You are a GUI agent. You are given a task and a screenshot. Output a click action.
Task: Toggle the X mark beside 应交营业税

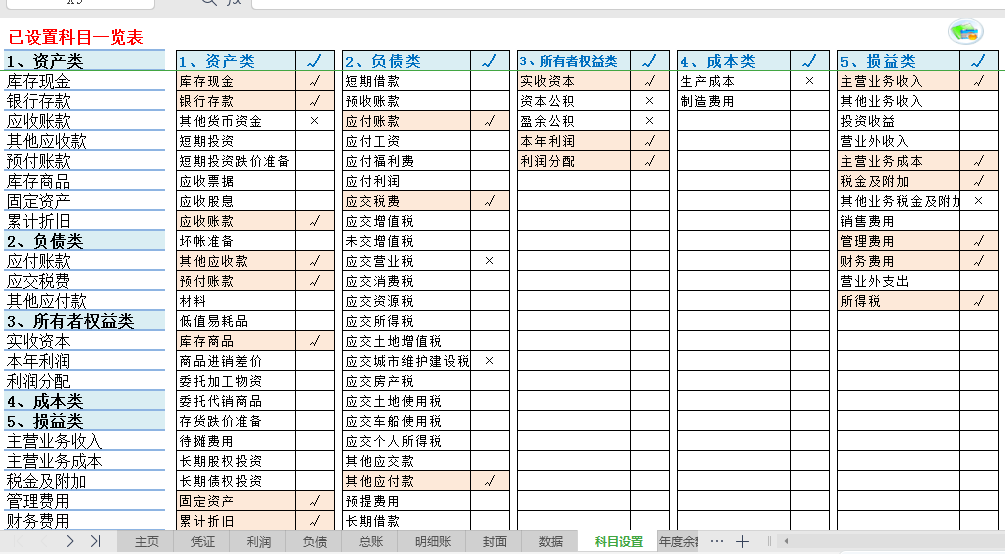(490, 261)
